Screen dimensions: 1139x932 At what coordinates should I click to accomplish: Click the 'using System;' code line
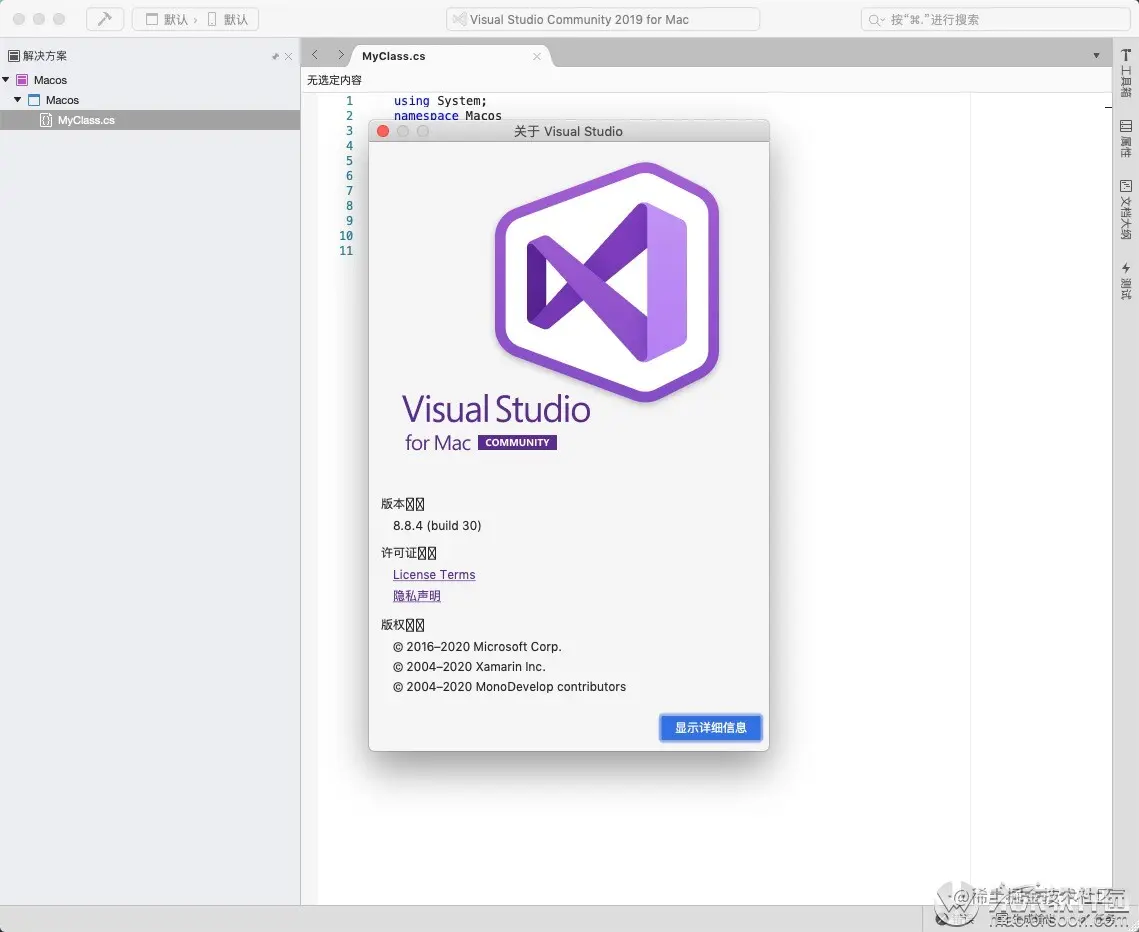(x=440, y=101)
